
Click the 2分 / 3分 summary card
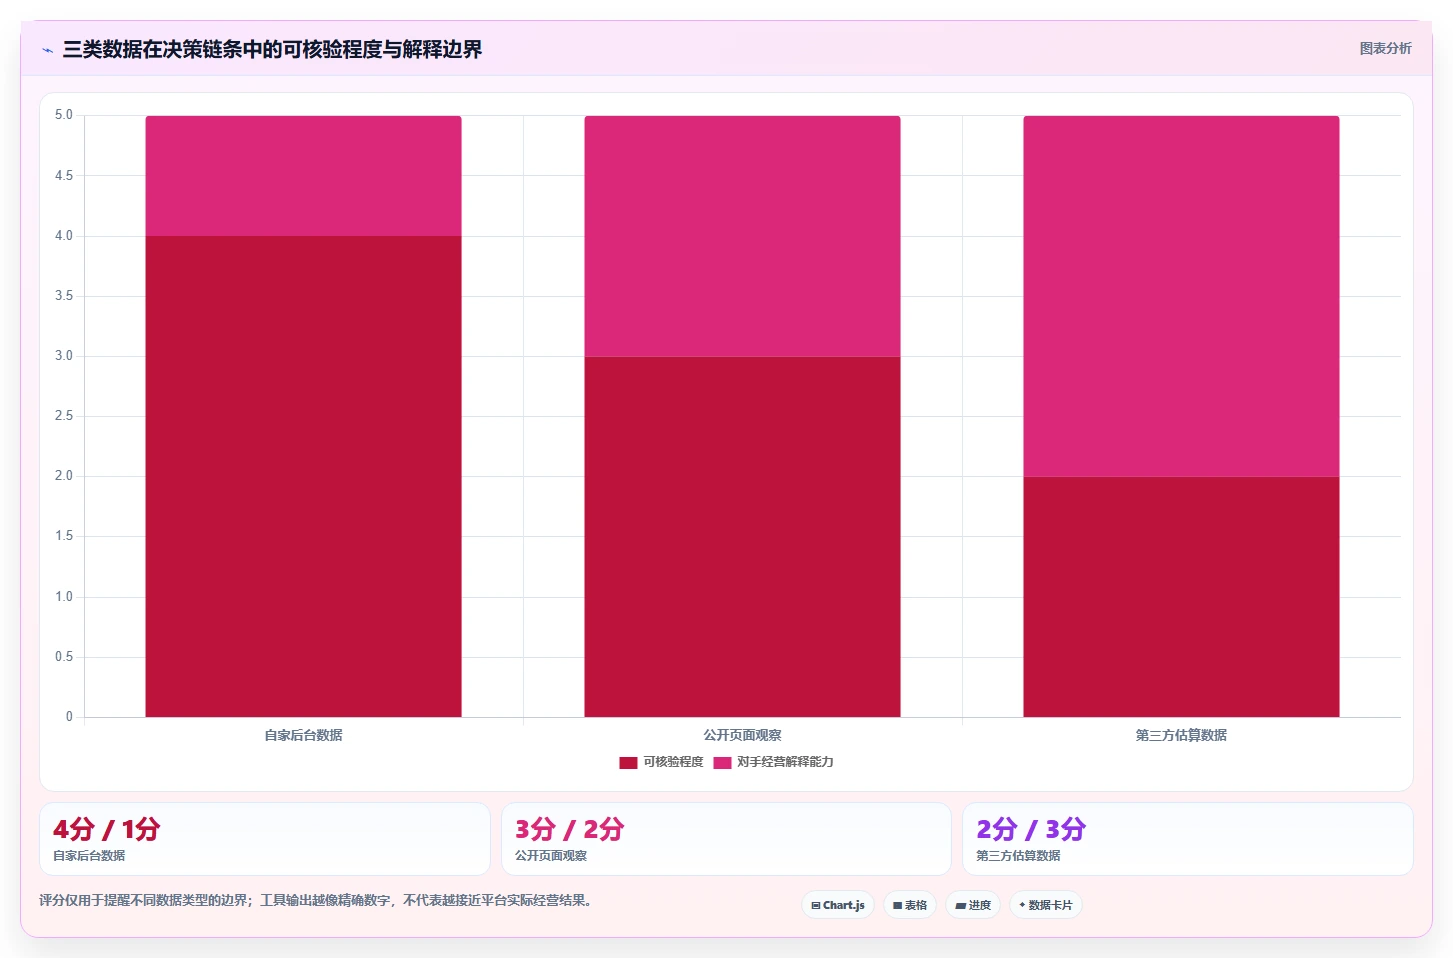pos(1188,839)
